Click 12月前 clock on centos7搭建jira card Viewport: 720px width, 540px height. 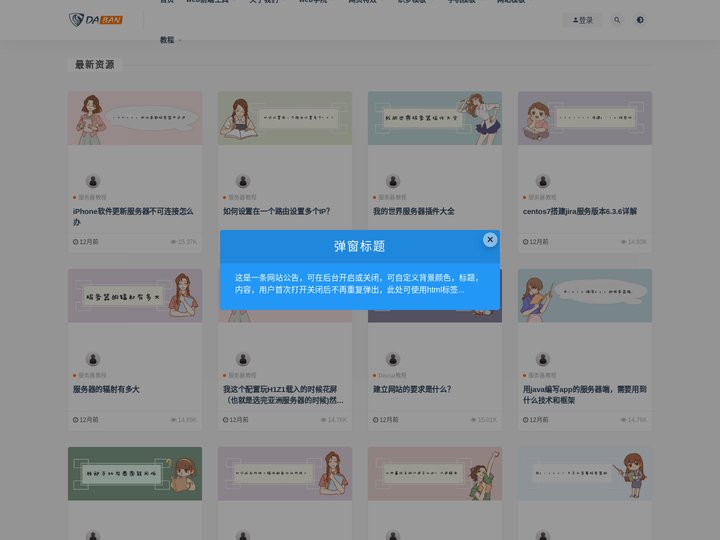[535, 242]
